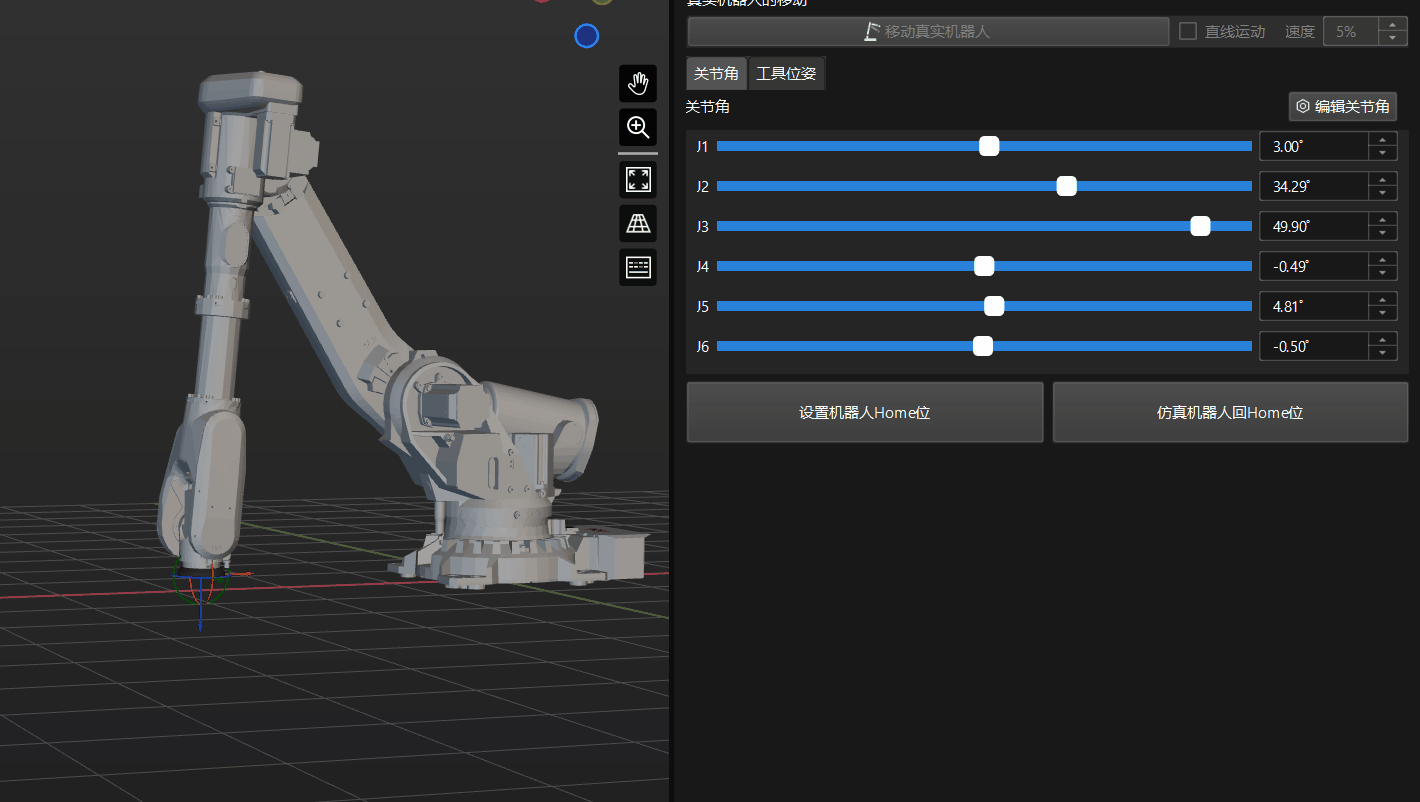Decrease J6 angle using down arrow
The width and height of the screenshot is (1420, 802).
pyautogui.click(x=1382, y=353)
